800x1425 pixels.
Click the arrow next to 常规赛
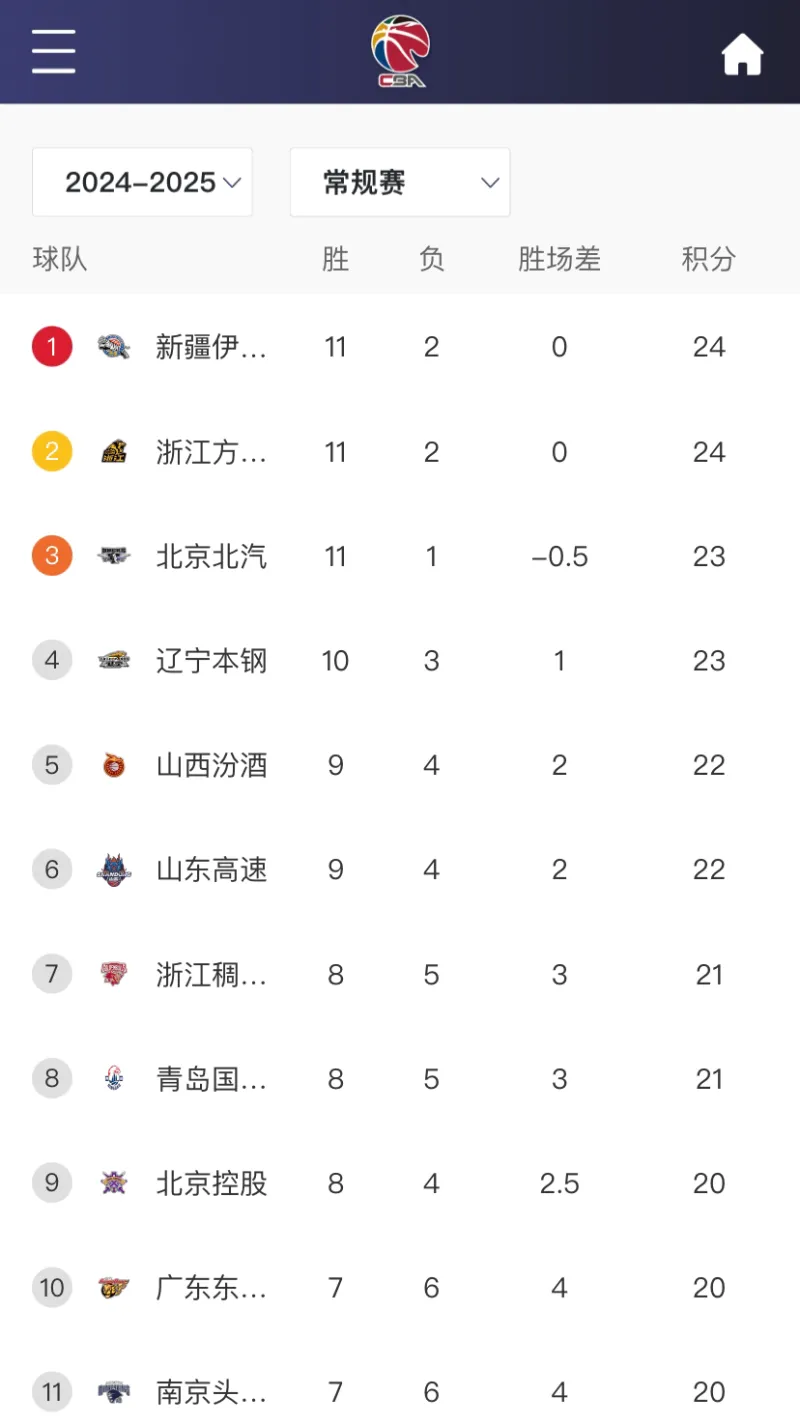pyautogui.click(x=490, y=182)
